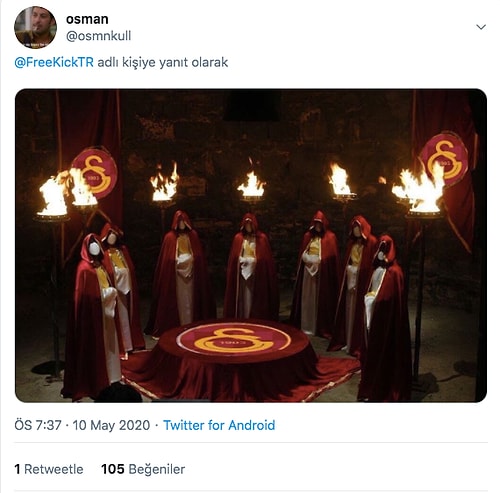Open the @FreeKickTR mention link
500x493 pixels.
(54, 62)
